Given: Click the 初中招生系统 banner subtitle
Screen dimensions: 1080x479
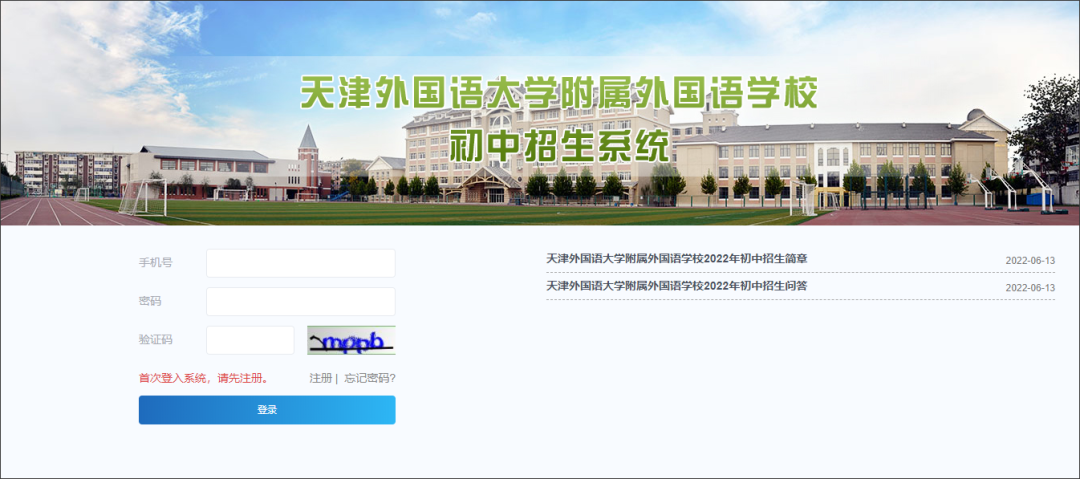Looking at the screenshot, I should tap(559, 145).
